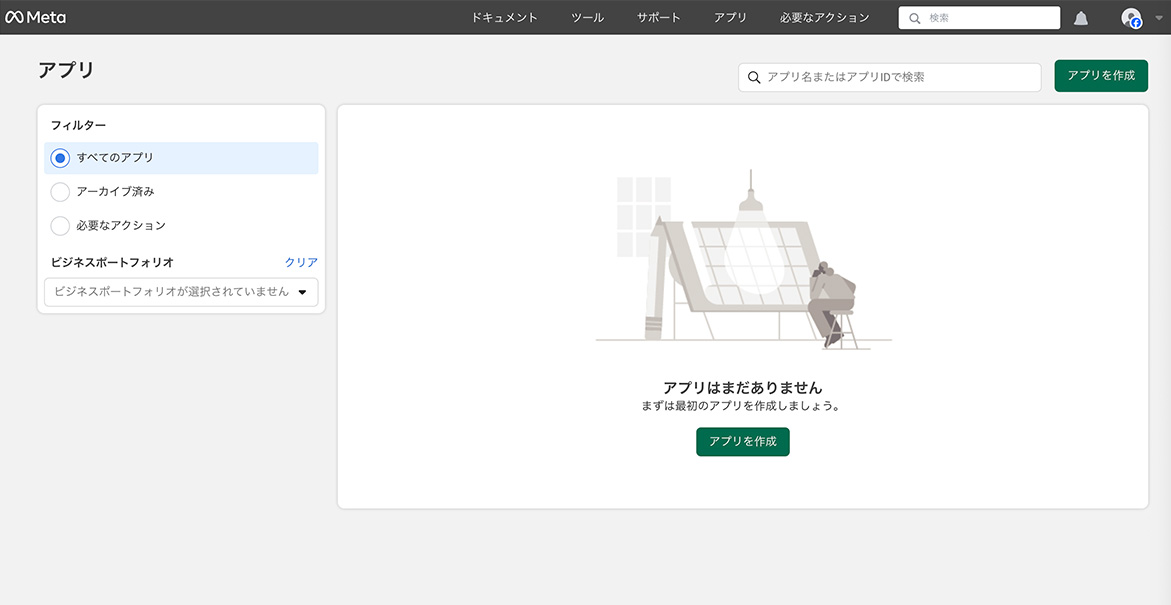Click the profile avatar icon
The image size is (1171, 605).
[x=1131, y=18]
